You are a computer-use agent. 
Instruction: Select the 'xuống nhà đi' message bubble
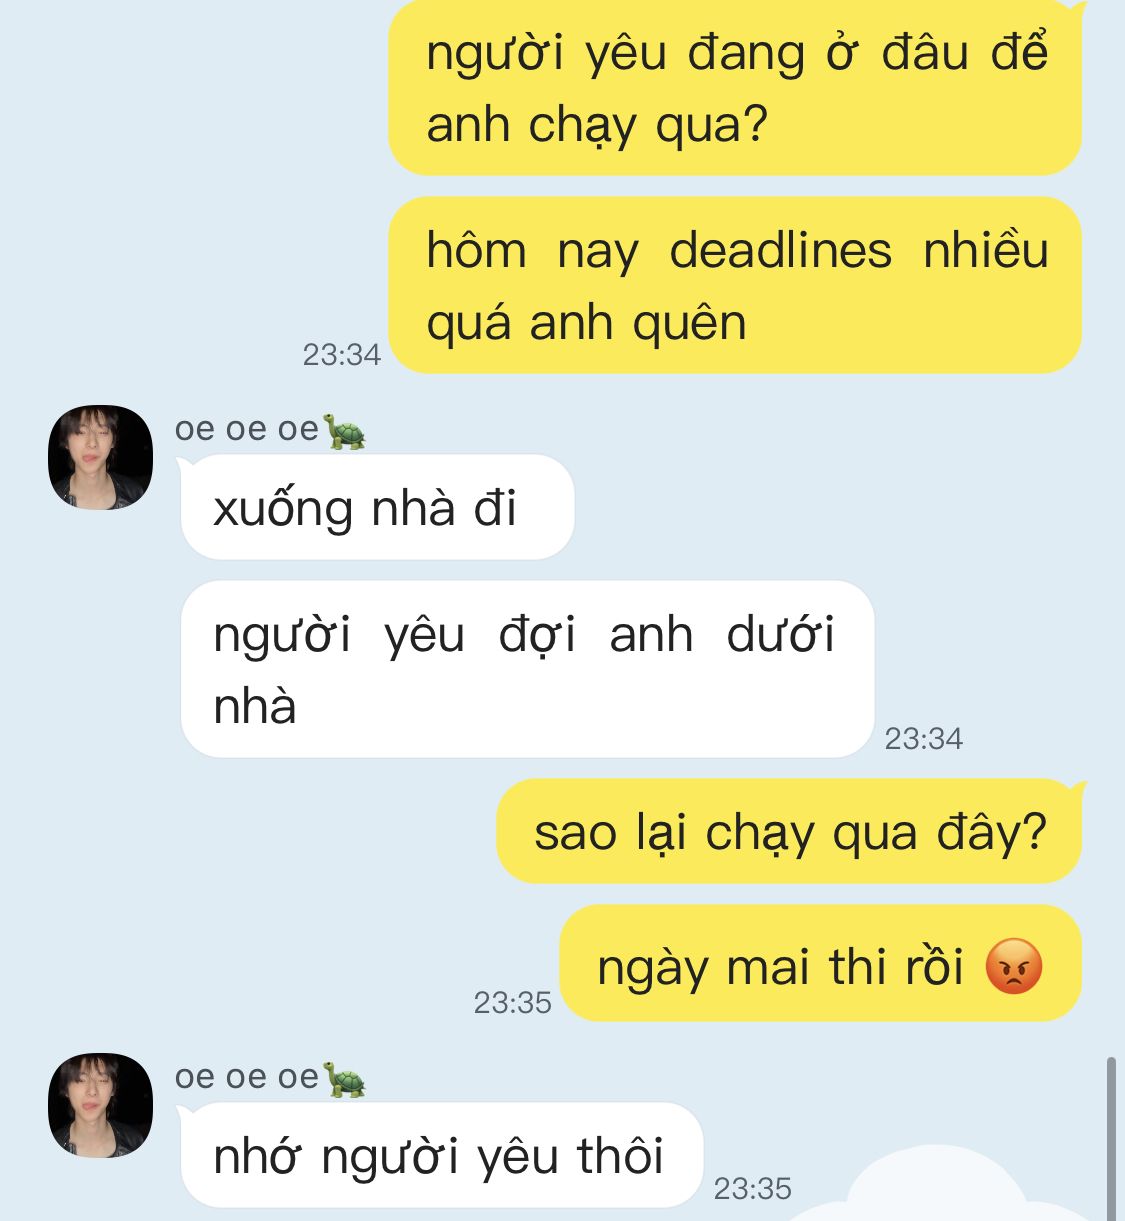tap(377, 508)
